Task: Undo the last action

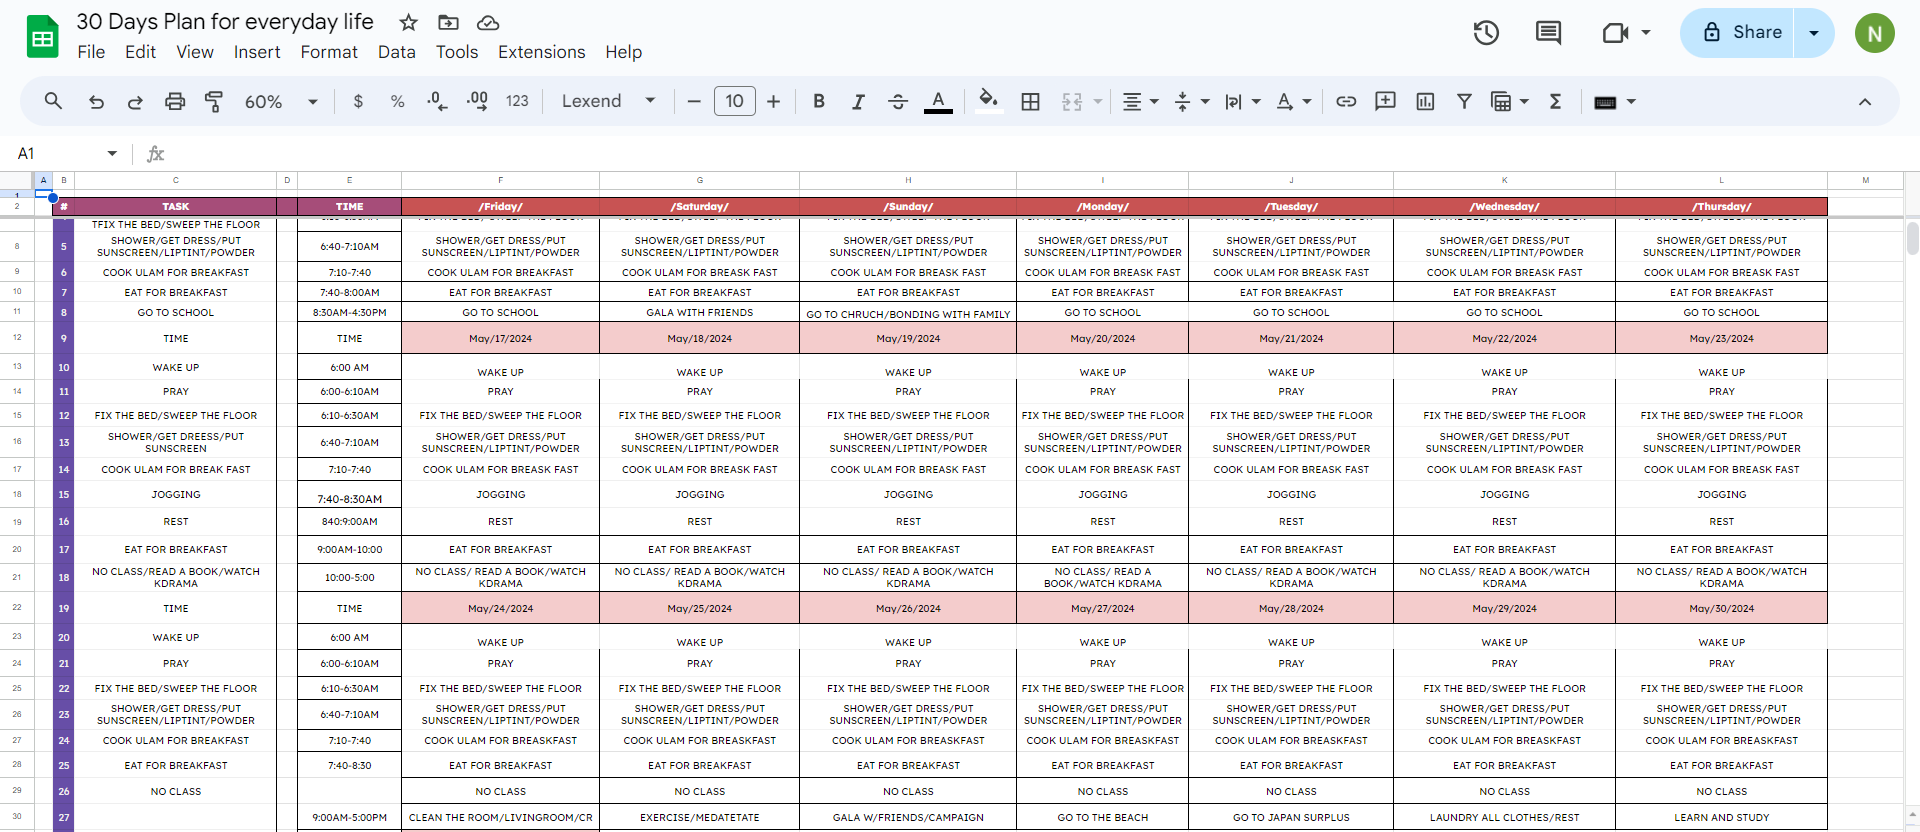Action: 96,101
